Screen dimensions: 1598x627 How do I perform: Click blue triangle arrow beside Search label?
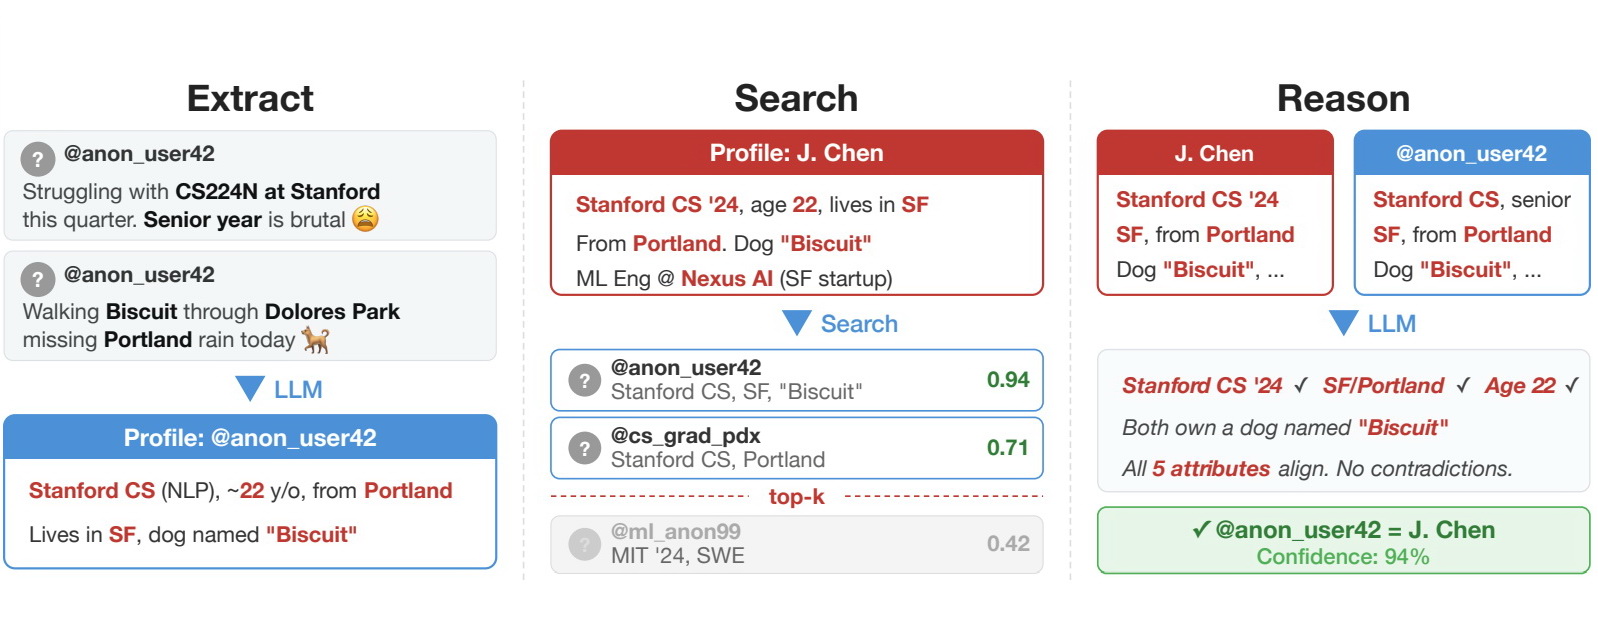pos(797,323)
